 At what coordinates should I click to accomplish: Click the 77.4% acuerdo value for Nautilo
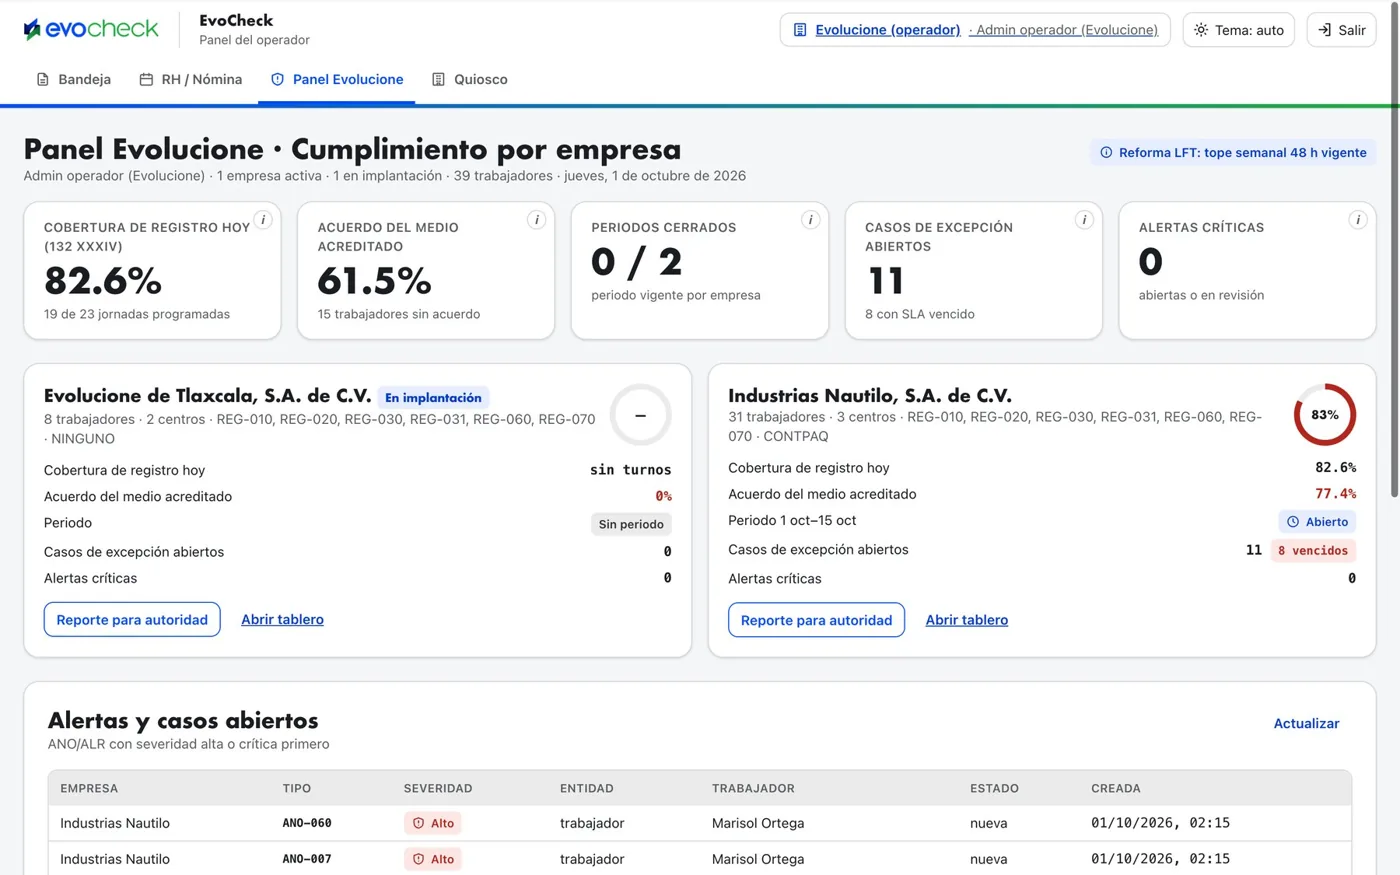click(1335, 494)
